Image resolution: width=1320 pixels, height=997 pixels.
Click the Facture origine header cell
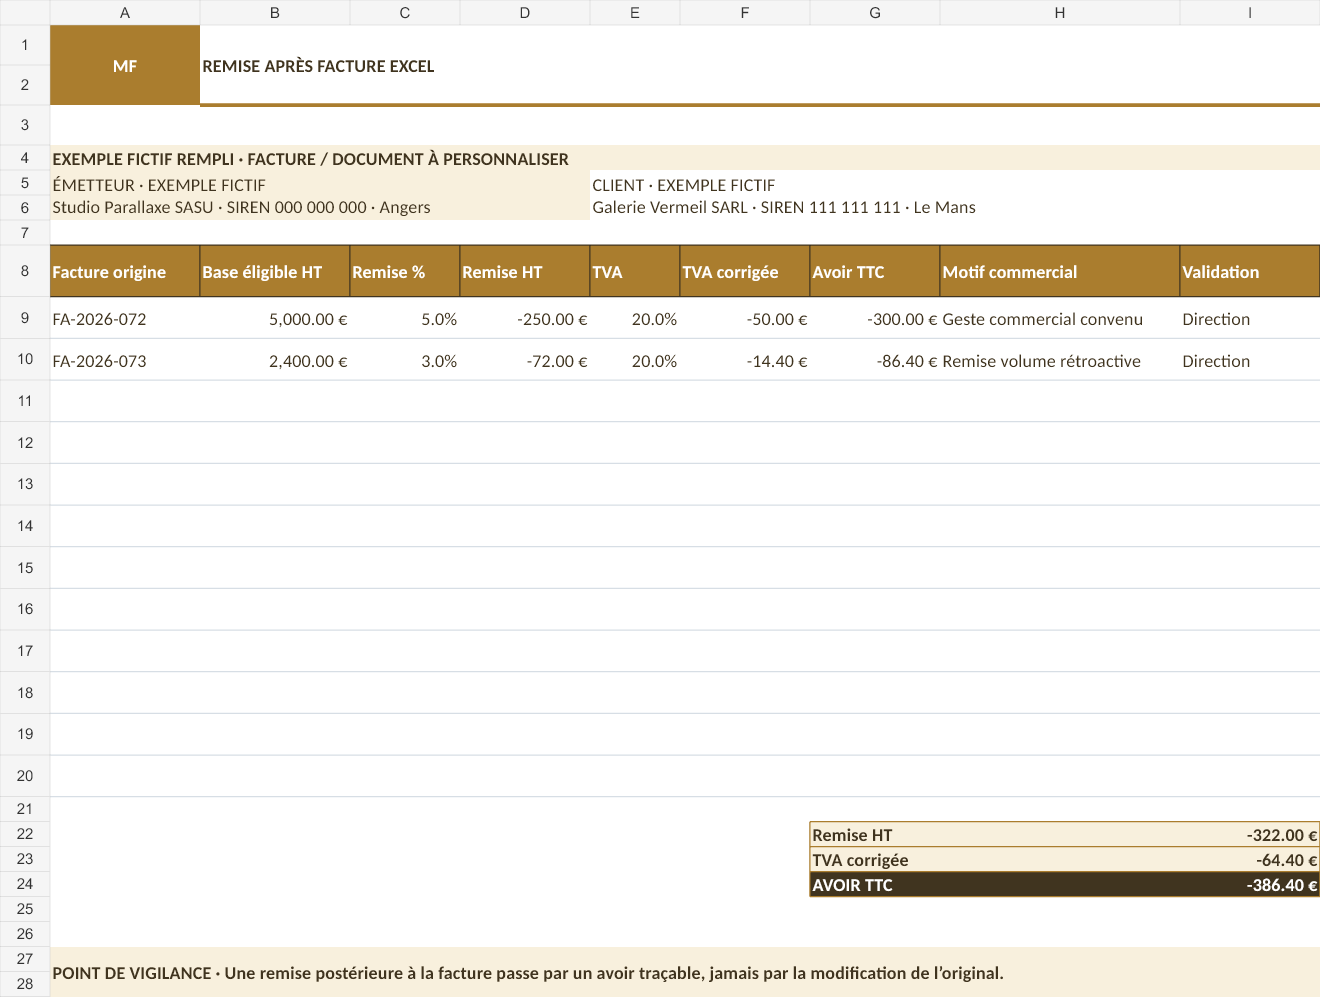click(125, 271)
